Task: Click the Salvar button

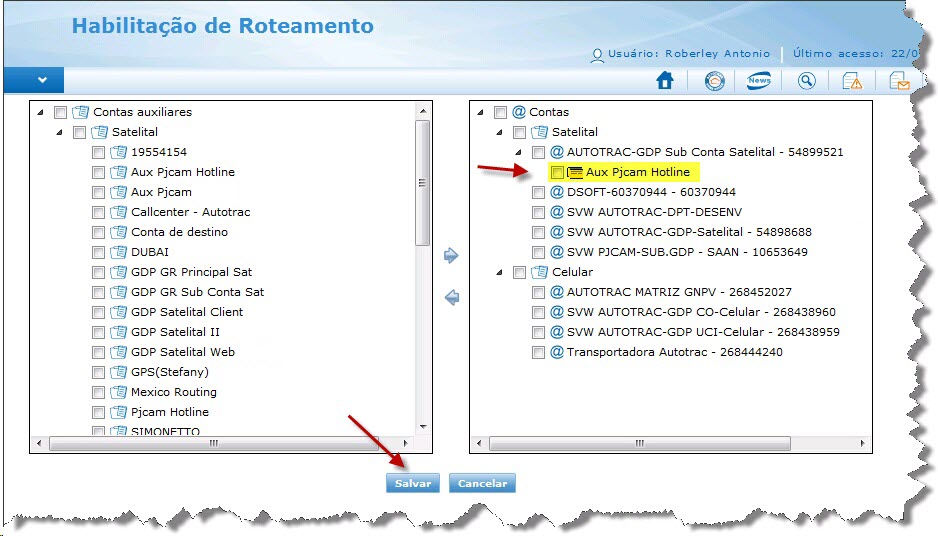Action: 413,483
